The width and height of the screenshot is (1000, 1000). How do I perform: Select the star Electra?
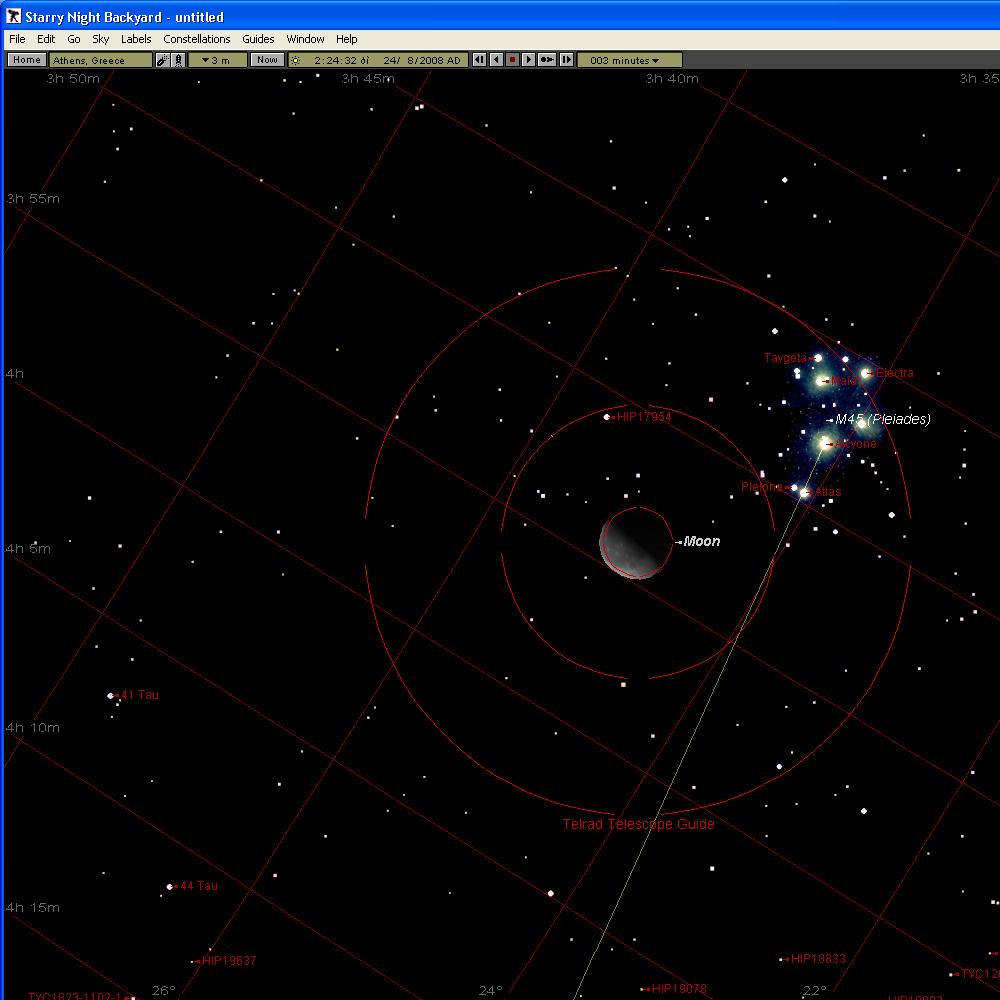click(865, 373)
